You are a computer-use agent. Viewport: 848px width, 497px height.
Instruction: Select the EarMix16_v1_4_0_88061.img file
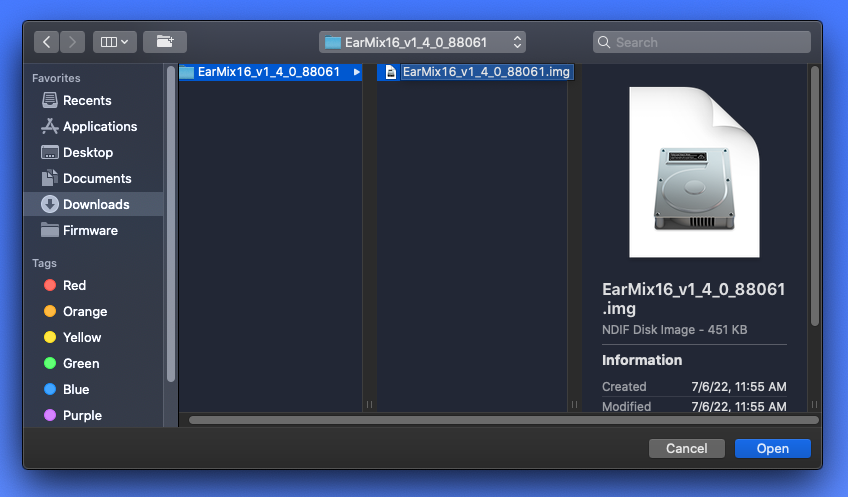[x=476, y=72]
